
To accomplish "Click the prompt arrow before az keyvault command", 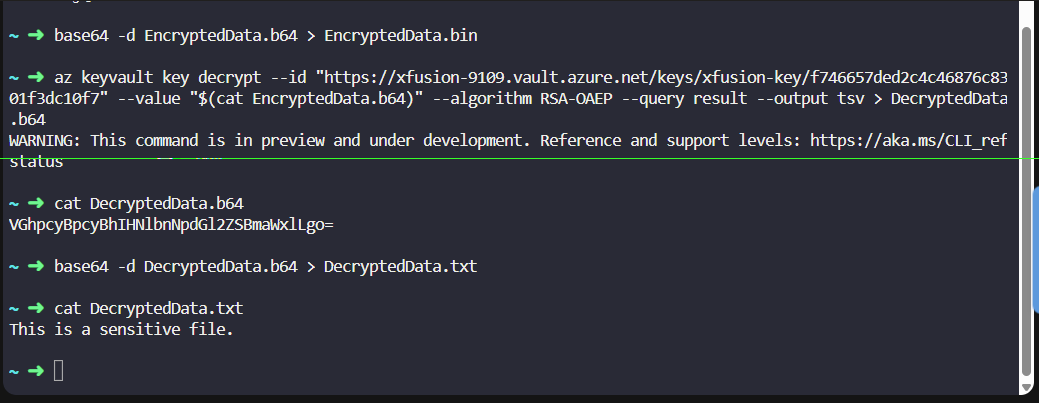I will click(37, 76).
